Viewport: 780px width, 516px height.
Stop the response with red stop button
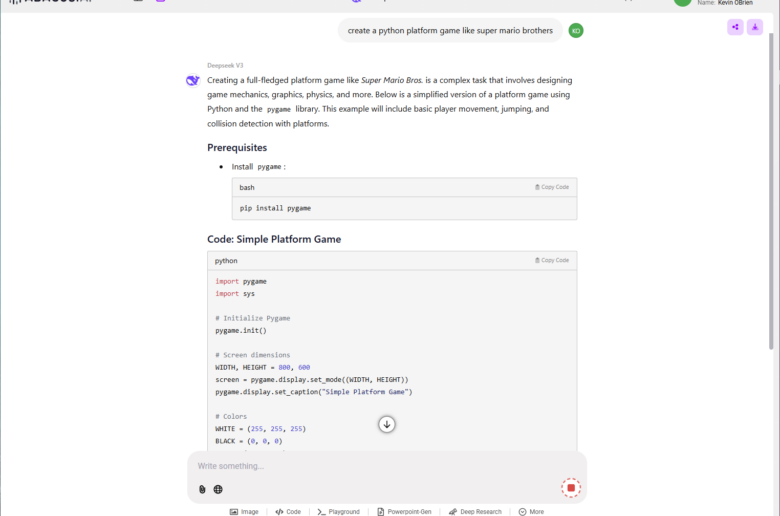pyautogui.click(x=571, y=488)
